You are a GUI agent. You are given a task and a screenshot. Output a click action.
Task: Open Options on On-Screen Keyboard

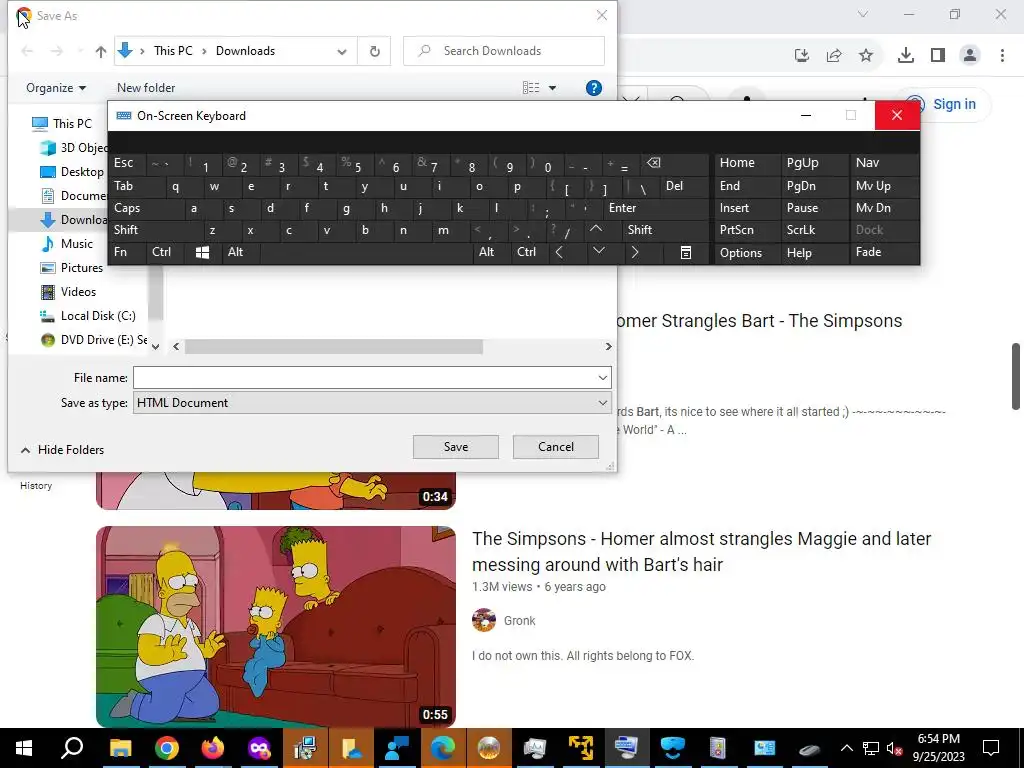coord(747,252)
